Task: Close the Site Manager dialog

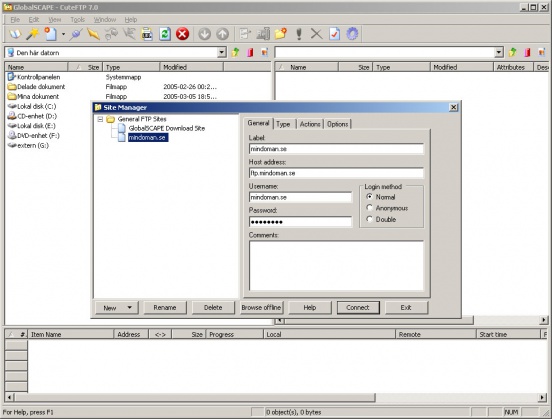Action: click(454, 107)
